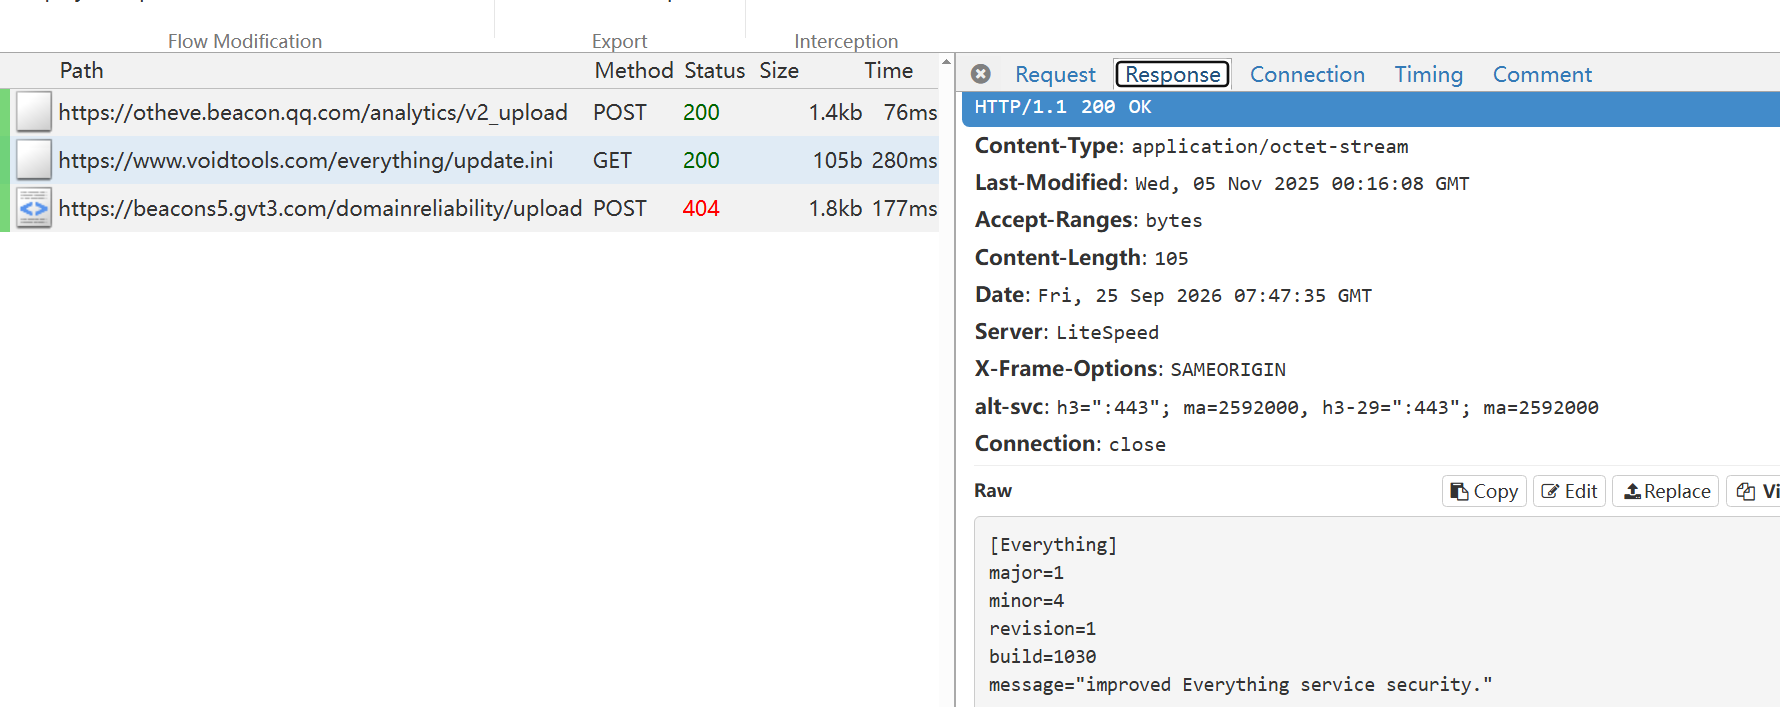
Task: Click the 200 status in the voidtools row
Action: click(701, 160)
